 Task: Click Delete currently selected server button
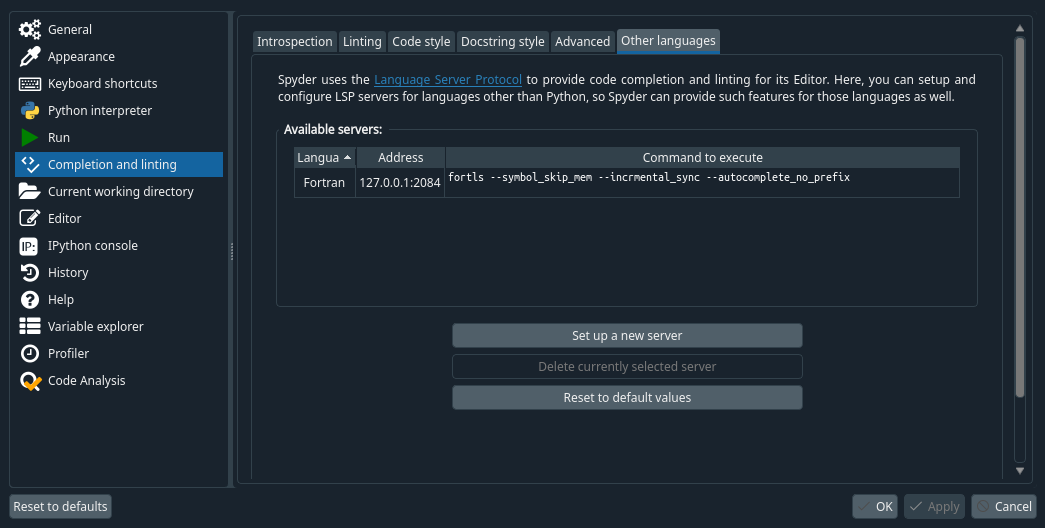tap(627, 367)
